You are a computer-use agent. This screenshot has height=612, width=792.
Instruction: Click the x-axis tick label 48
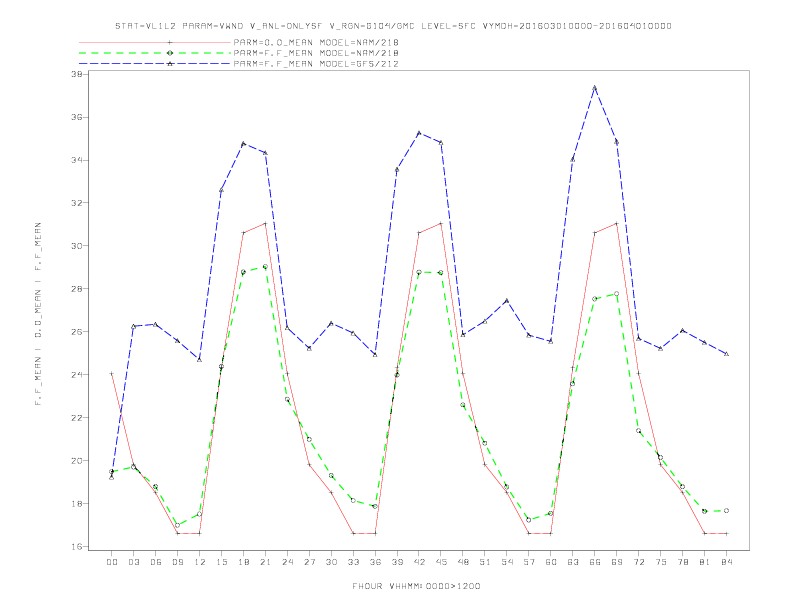coord(463,562)
